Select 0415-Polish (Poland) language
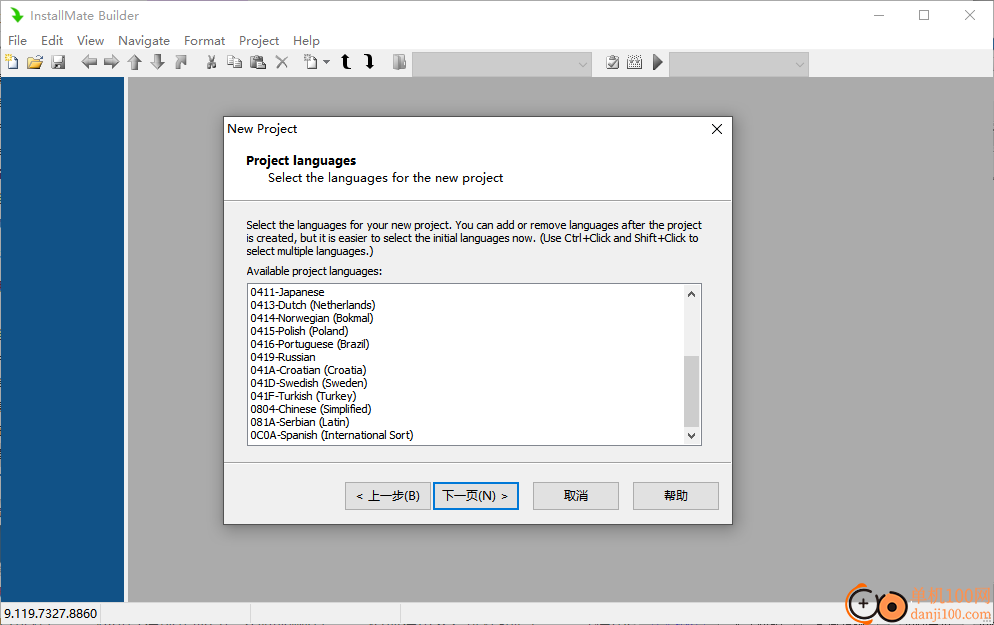 point(465,331)
